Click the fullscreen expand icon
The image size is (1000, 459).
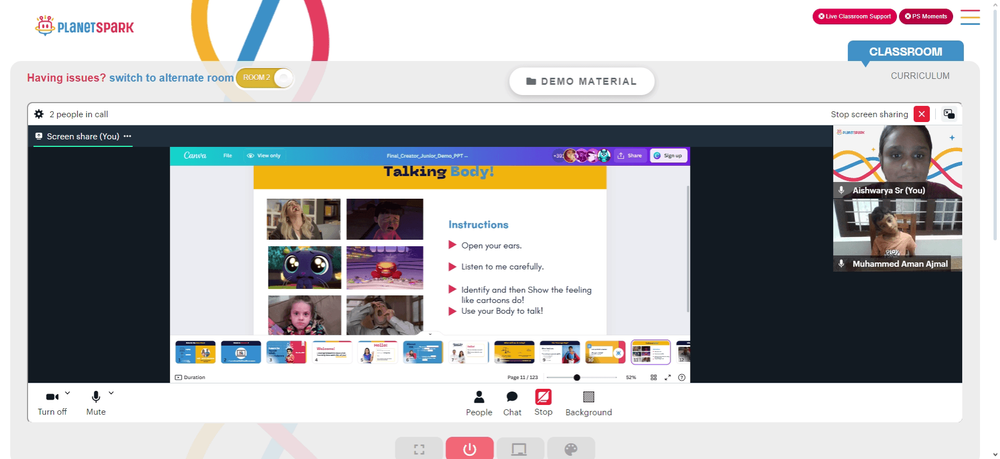click(x=419, y=449)
